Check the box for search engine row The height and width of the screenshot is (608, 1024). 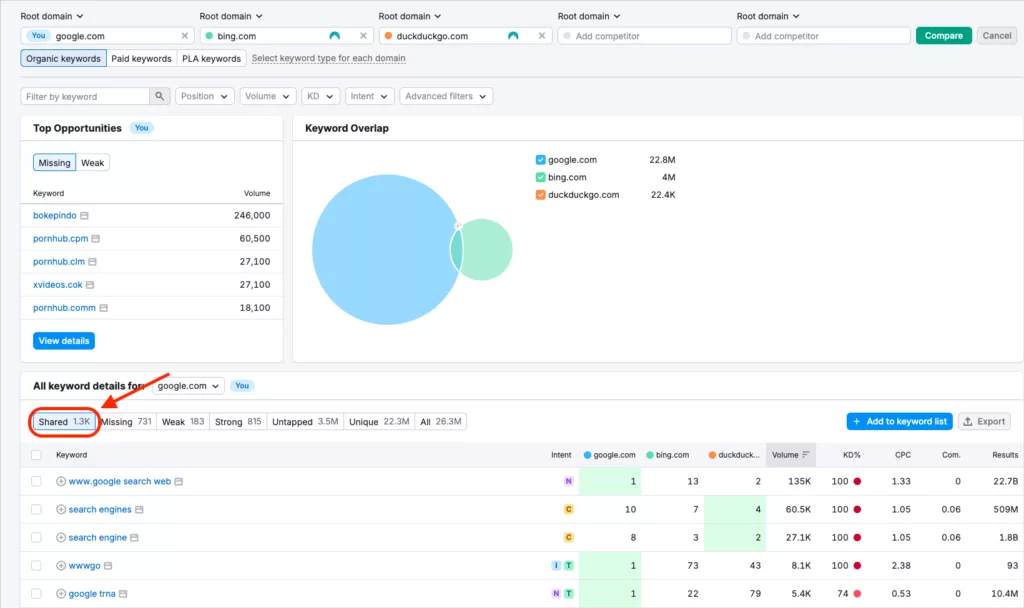[36, 537]
